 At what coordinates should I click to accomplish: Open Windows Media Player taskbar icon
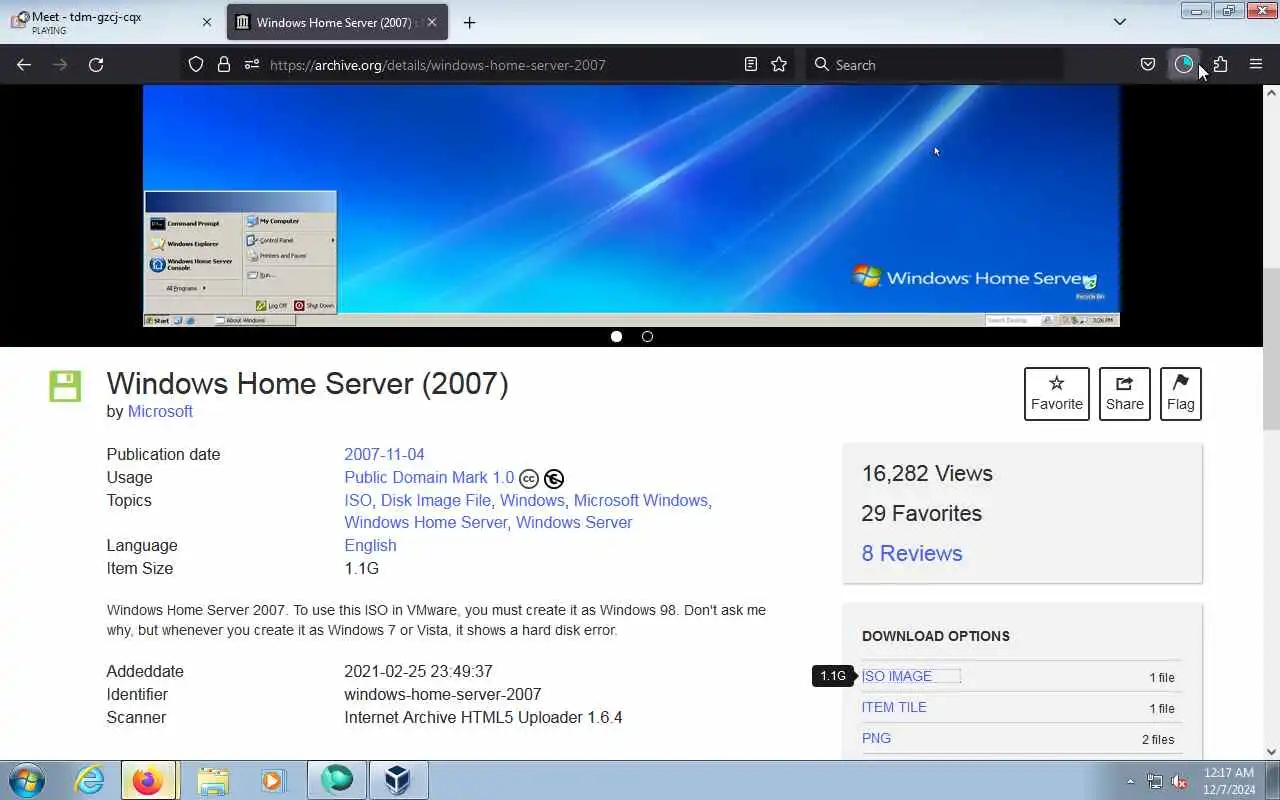(273, 780)
